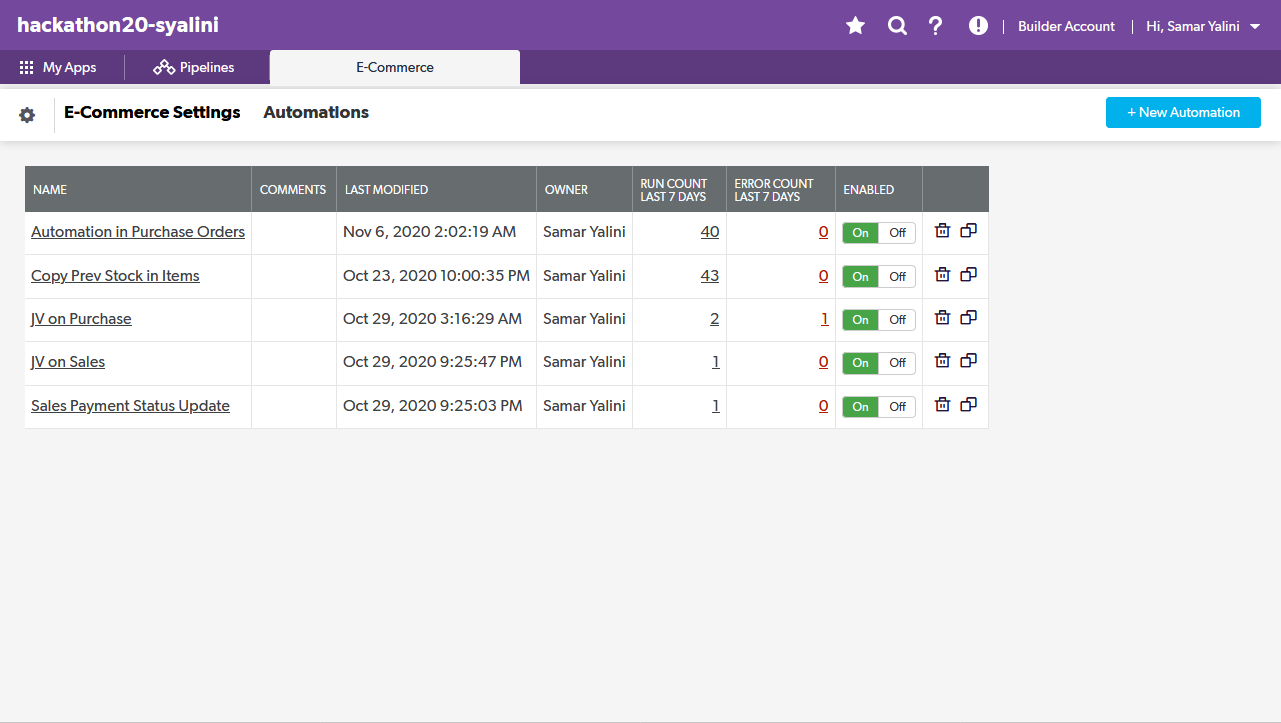Open help question mark icon
Image resolution: width=1281 pixels, height=723 pixels.
(x=936, y=26)
